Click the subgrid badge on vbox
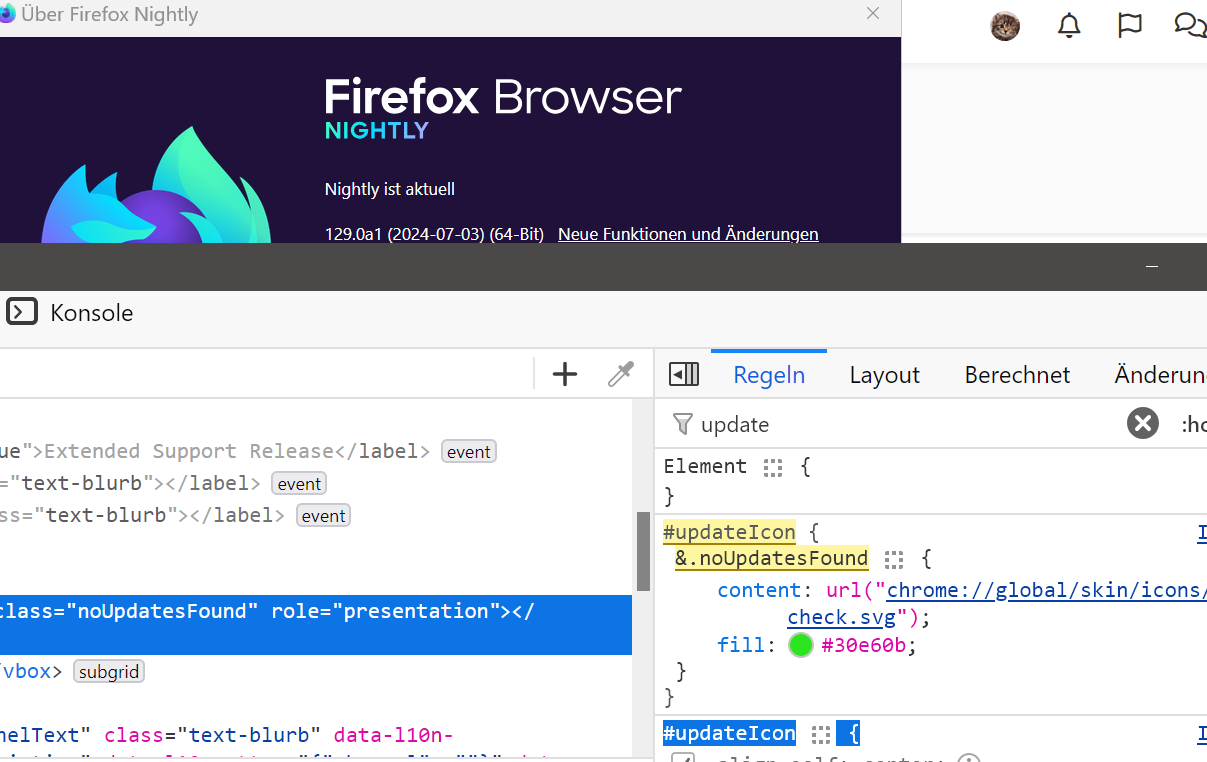Screen dimensions: 1207x762 (x=109, y=672)
